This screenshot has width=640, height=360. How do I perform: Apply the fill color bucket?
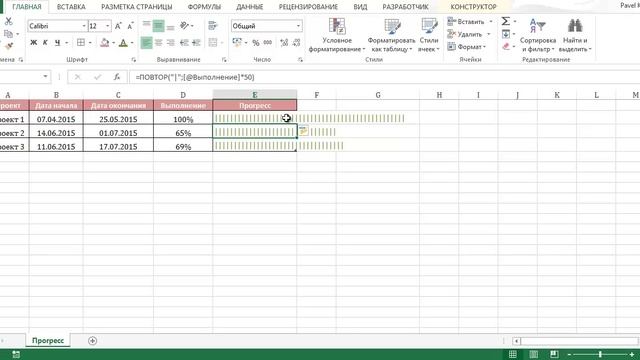105,42
